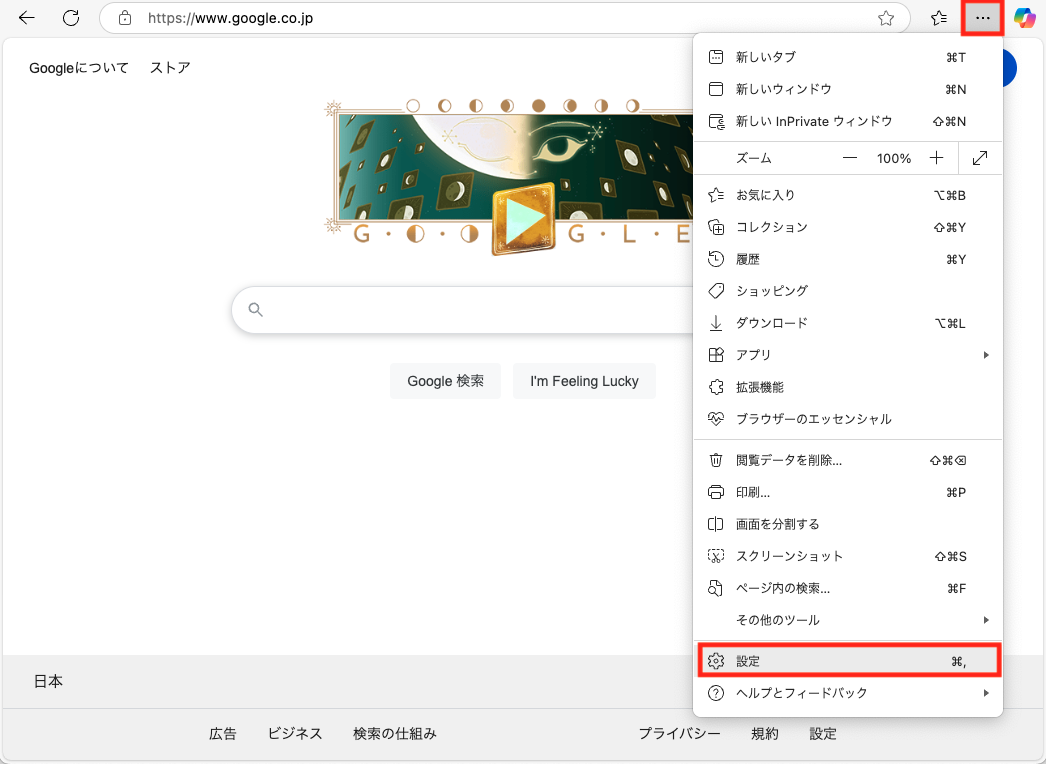
Task: Click the コレクション icon
Action: [x=716, y=227]
